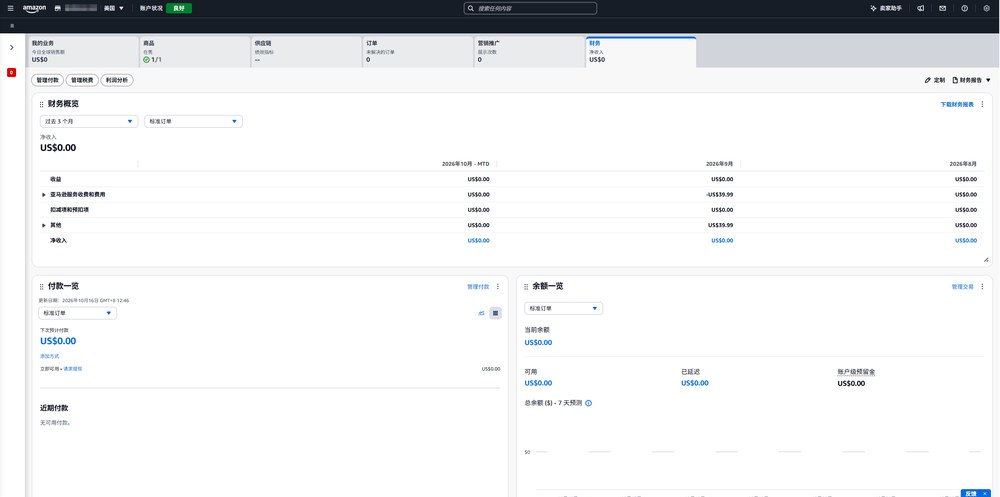Open 付款一览 标准订单 dropdown
1000x497 pixels.
coord(77,313)
